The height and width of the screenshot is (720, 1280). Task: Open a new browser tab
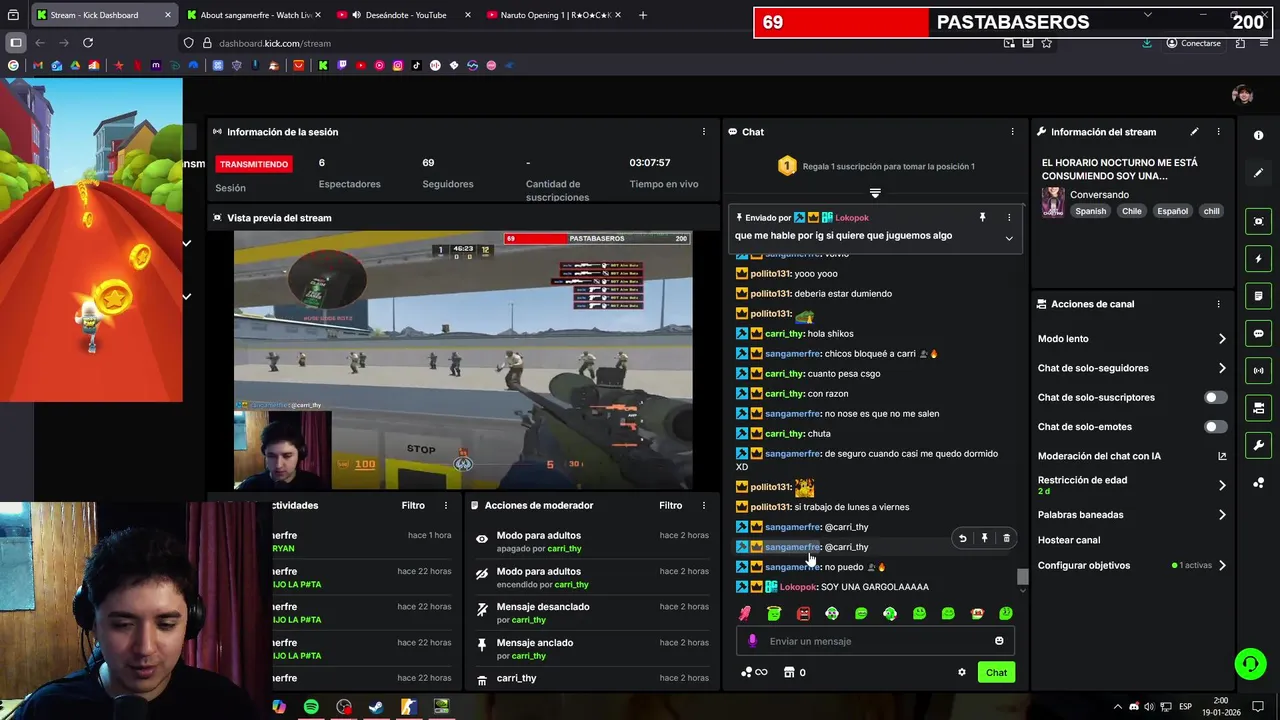click(642, 15)
